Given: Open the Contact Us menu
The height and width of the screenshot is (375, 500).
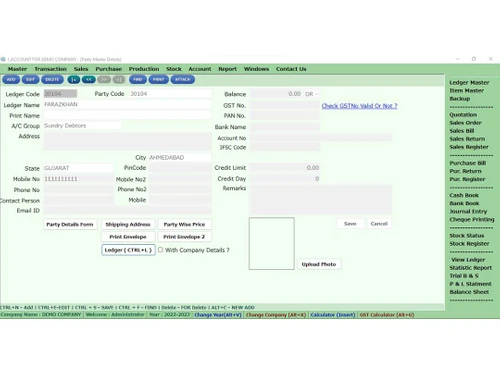Looking at the screenshot, I should (x=291, y=69).
